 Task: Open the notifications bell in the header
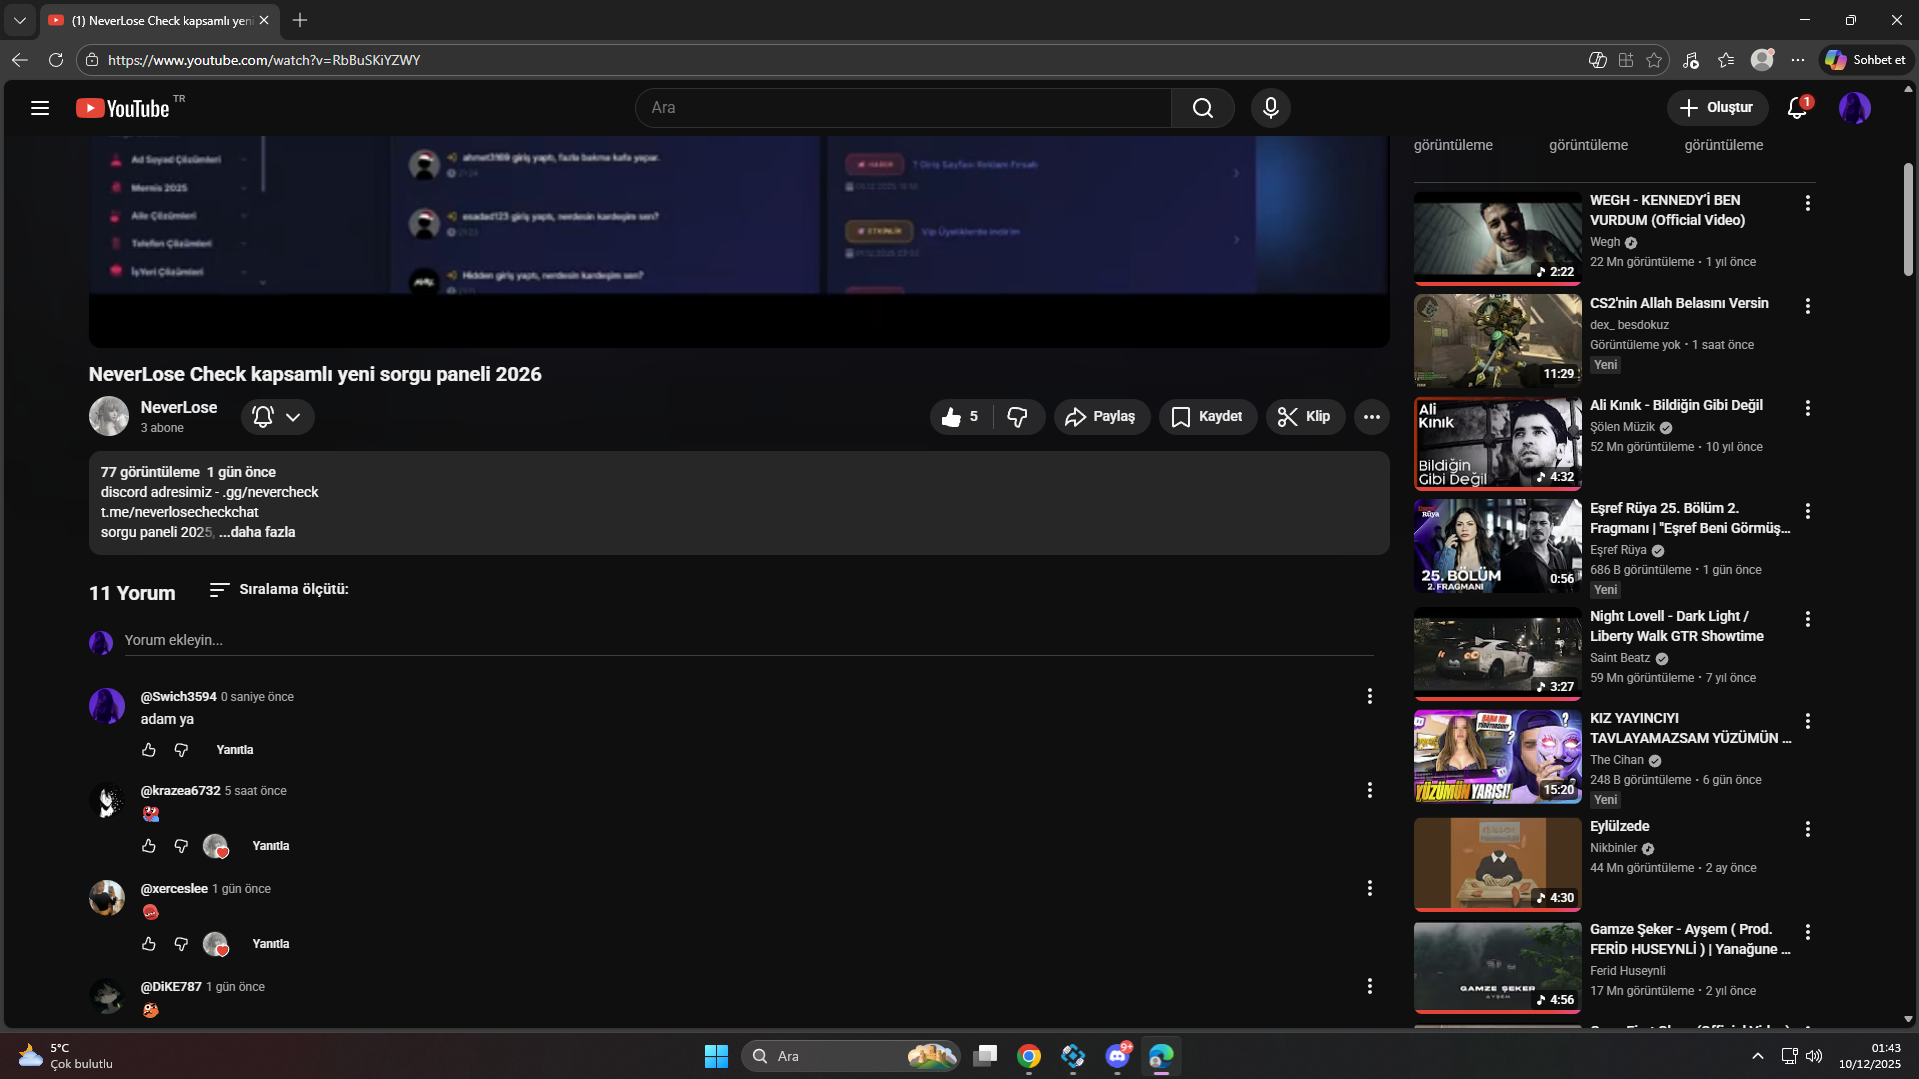[x=1798, y=108]
